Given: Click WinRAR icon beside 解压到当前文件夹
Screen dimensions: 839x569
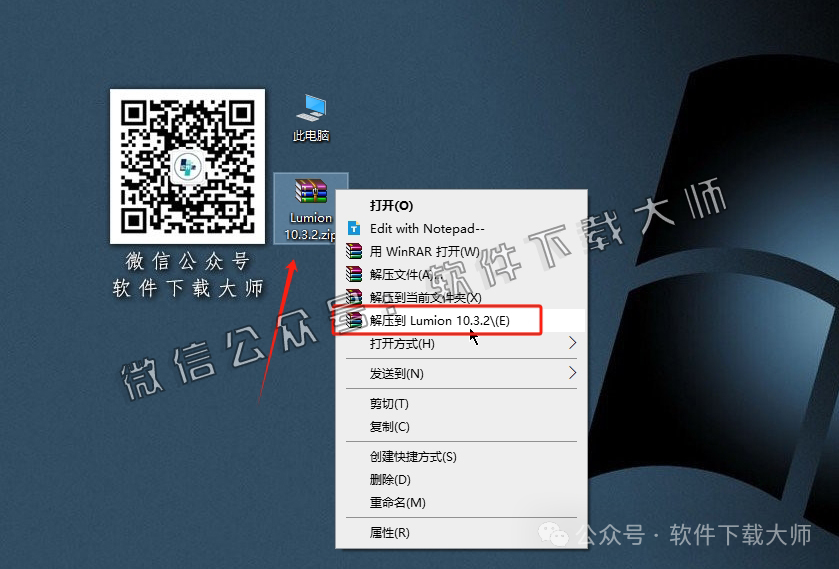Looking at the screenshot, I should pos(354,297).
